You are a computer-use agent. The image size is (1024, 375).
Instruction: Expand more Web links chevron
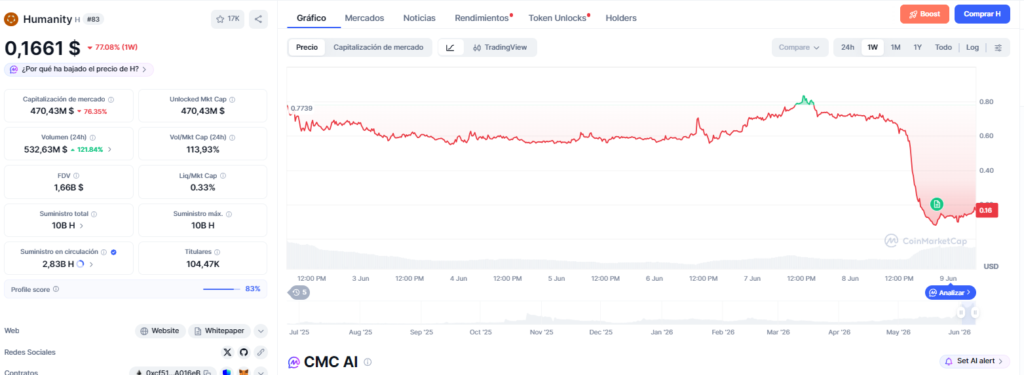pyautogui.click(x=261, y=331)
